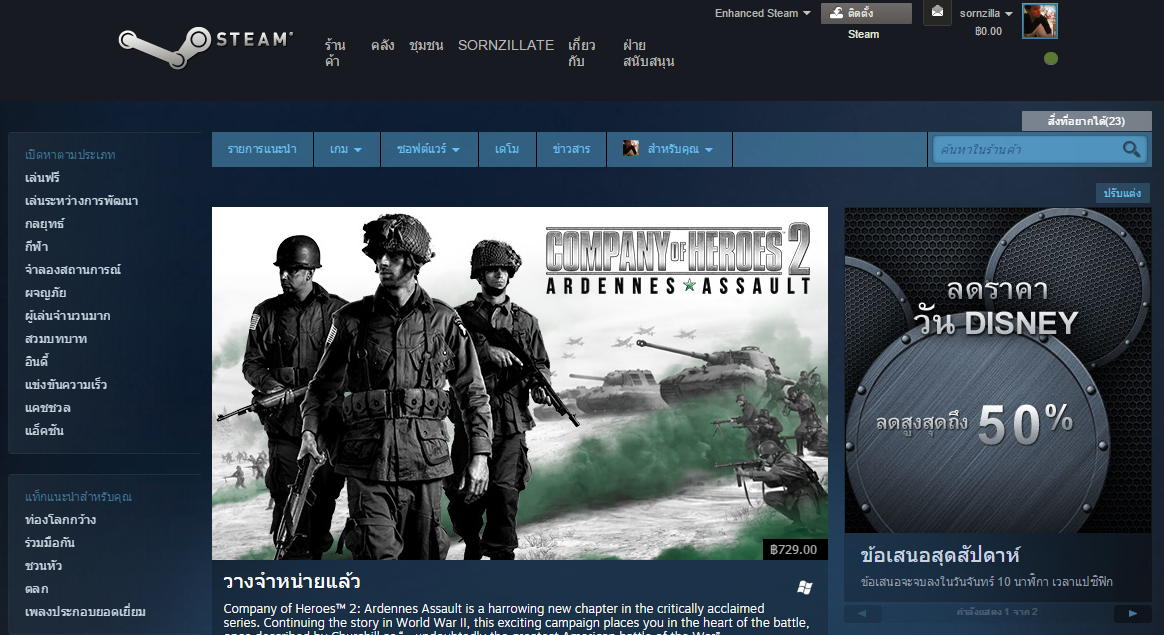This screenshot has height=635, width=1164.
Task: Click the Company of Heroes description text
Action: (x=516, y=619)
